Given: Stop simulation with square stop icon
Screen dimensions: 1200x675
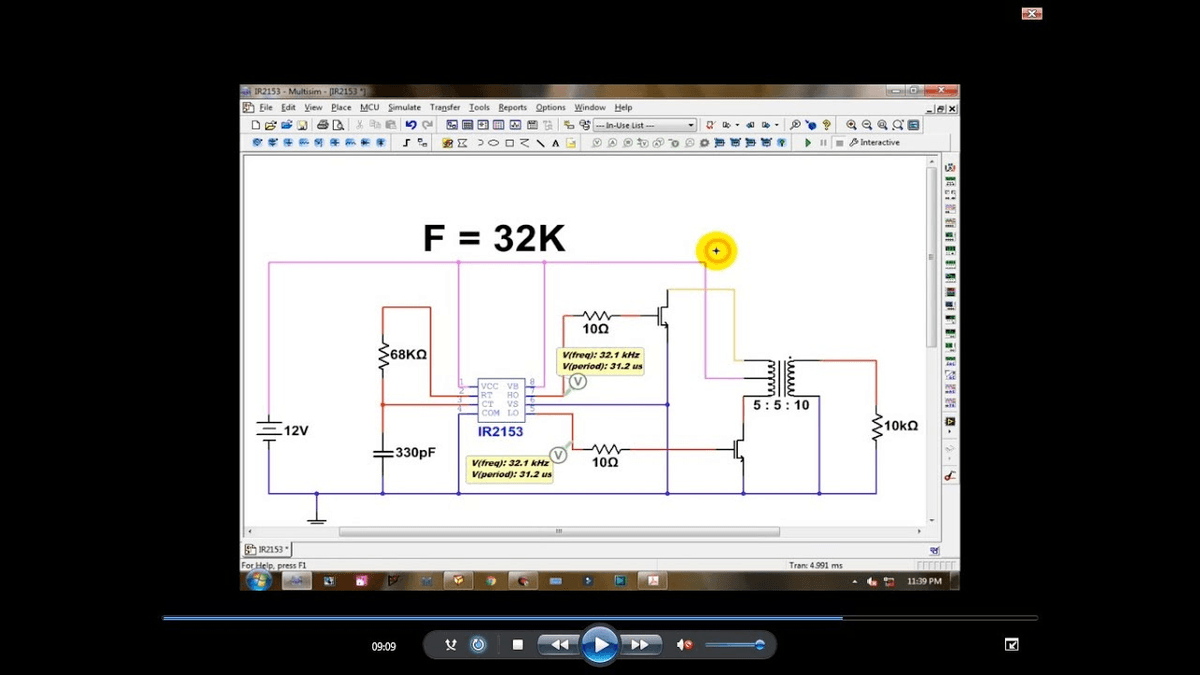Looking at the screenshot, I should 840,143.
